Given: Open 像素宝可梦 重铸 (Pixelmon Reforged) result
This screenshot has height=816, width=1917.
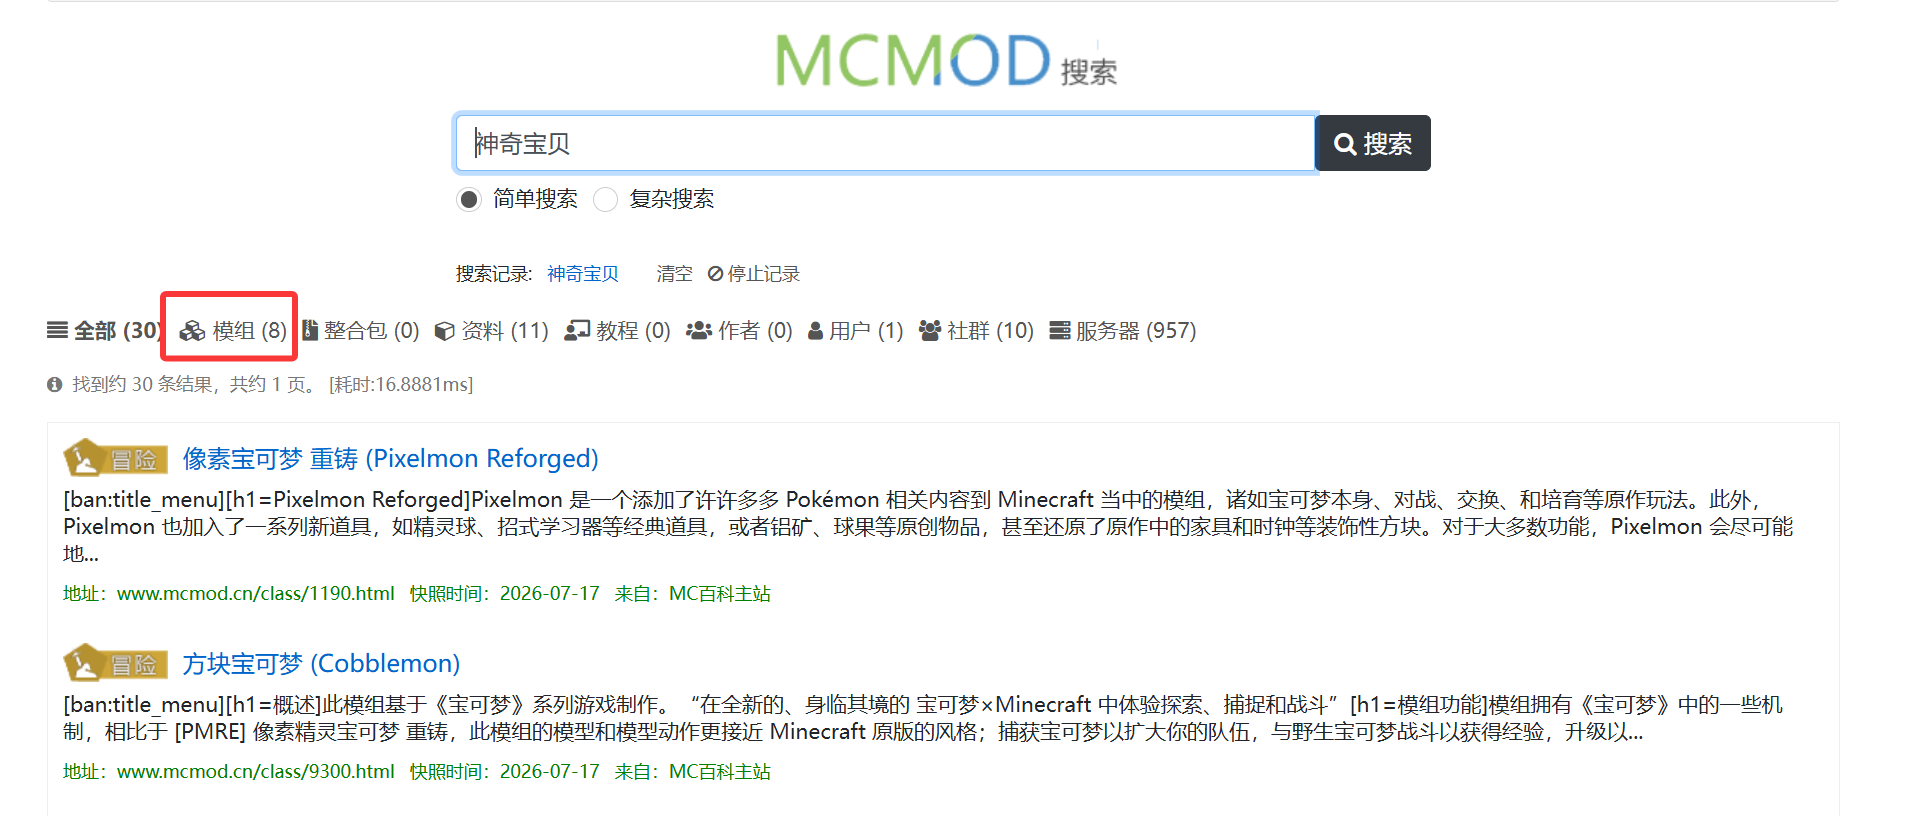Looking at the screenshot, I should [x=390, y=459].
